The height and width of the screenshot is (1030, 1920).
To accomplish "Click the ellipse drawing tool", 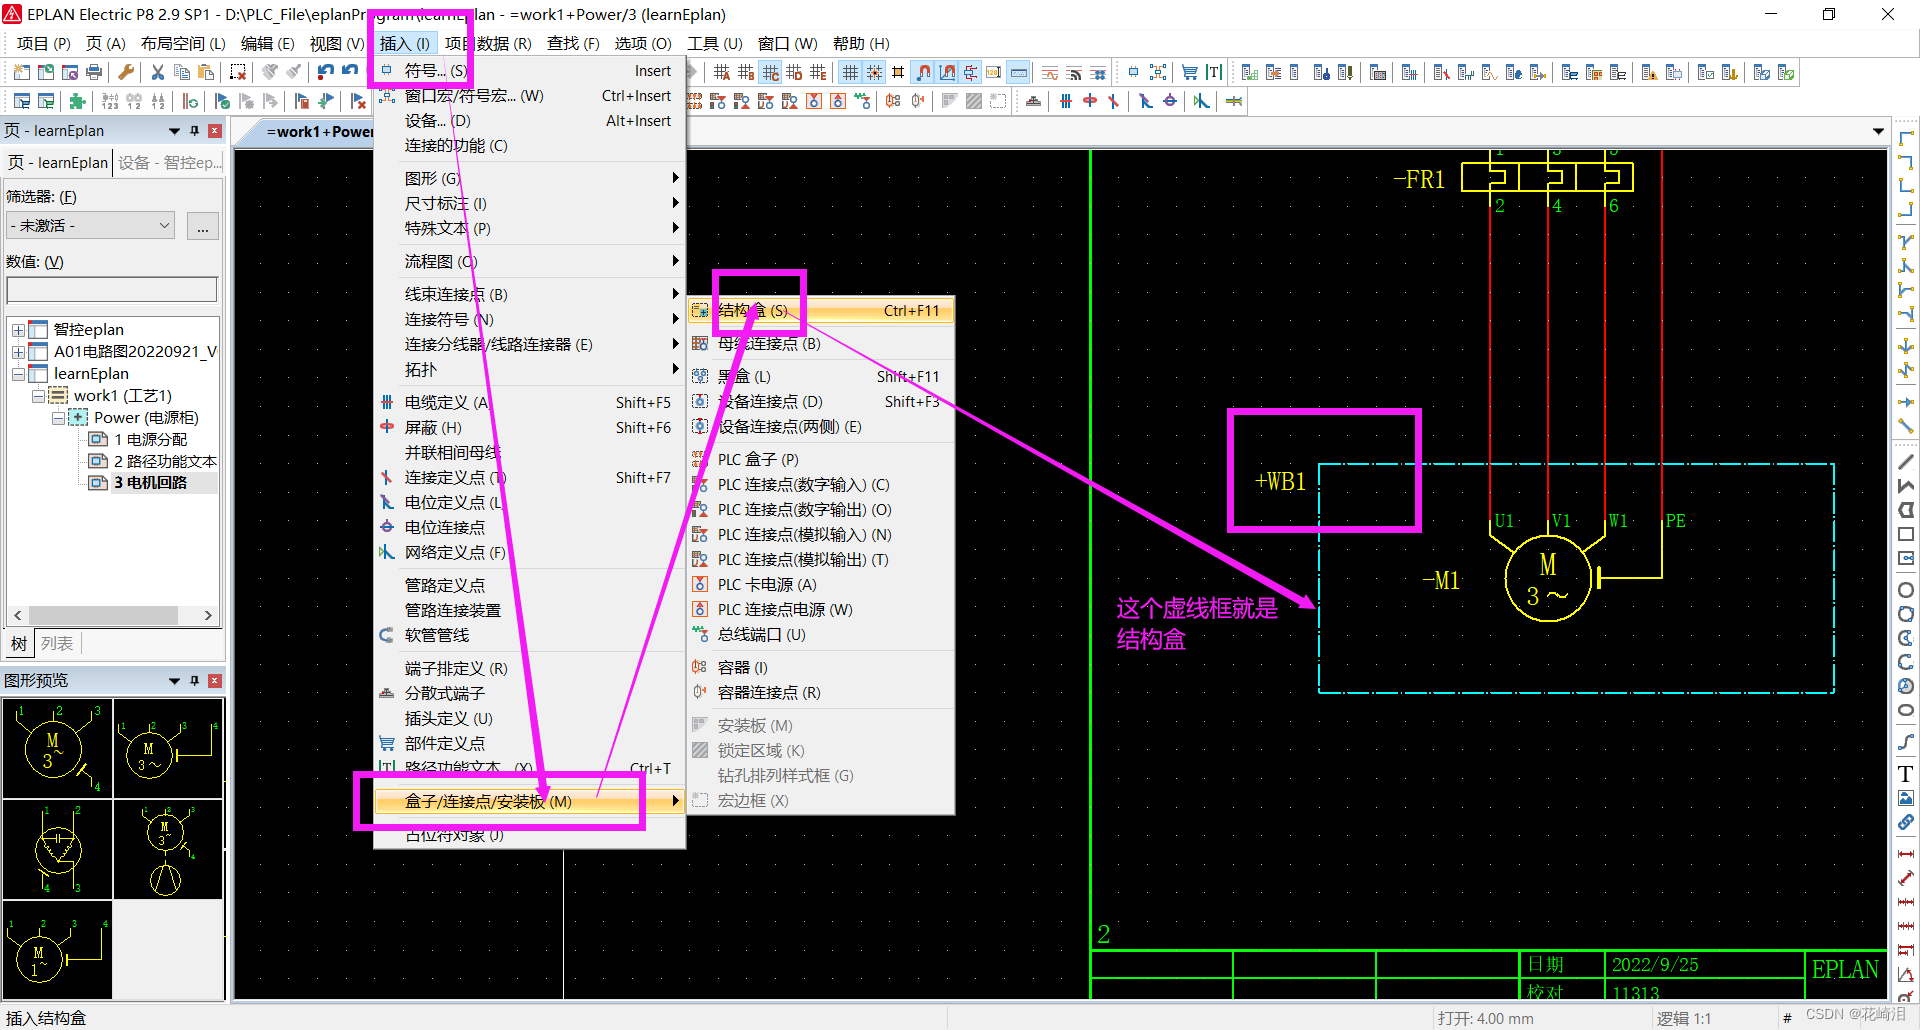I will tap(1906, 710).
